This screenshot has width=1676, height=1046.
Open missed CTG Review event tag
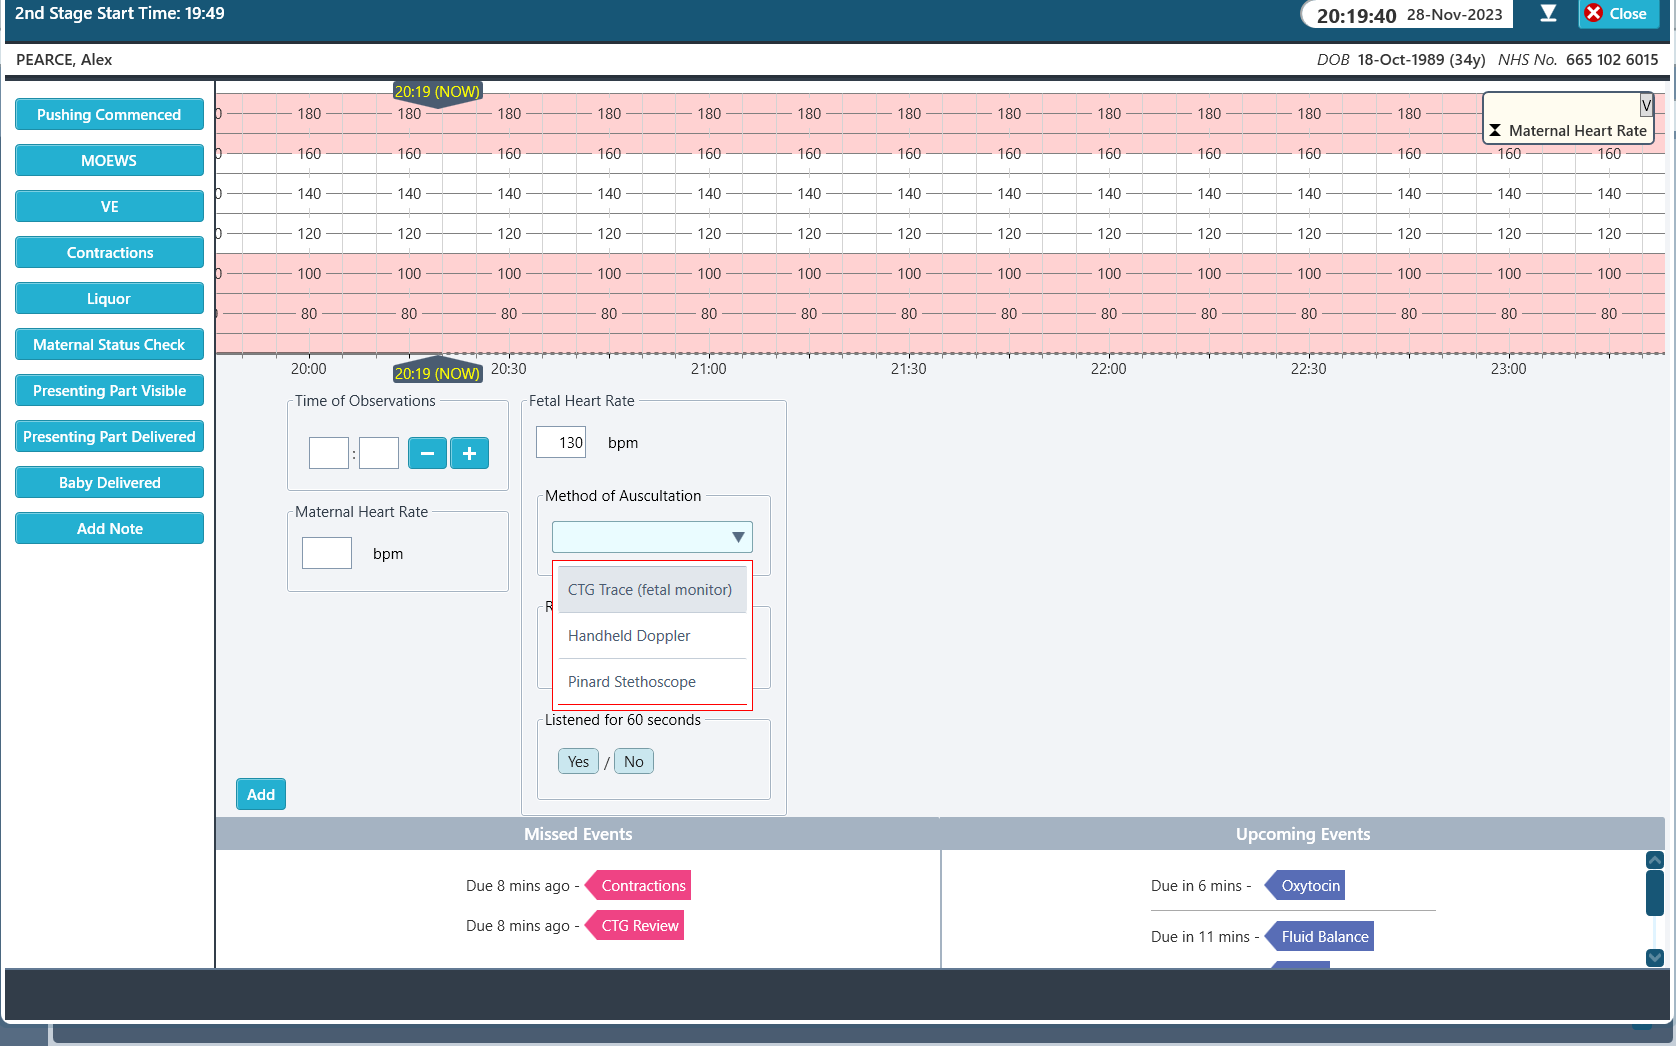[x=634, y=925]
